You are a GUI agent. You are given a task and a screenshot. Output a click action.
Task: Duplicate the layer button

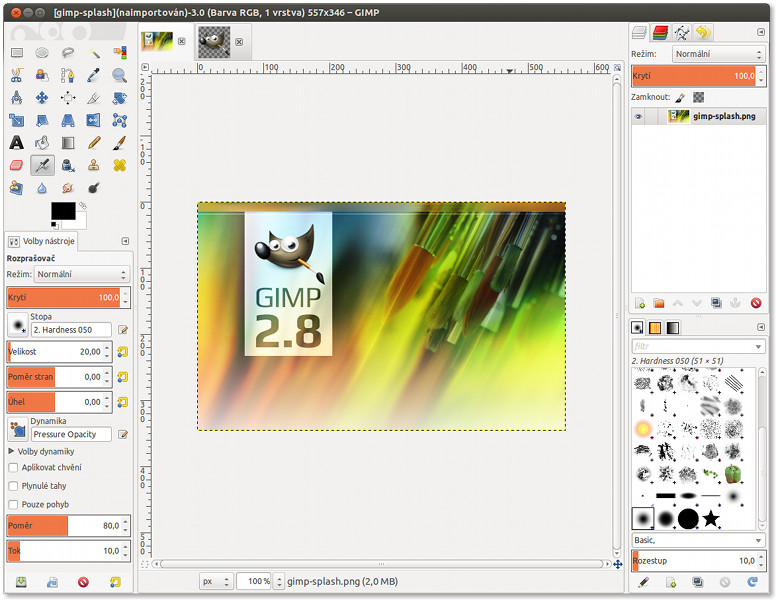click(716, 303)
